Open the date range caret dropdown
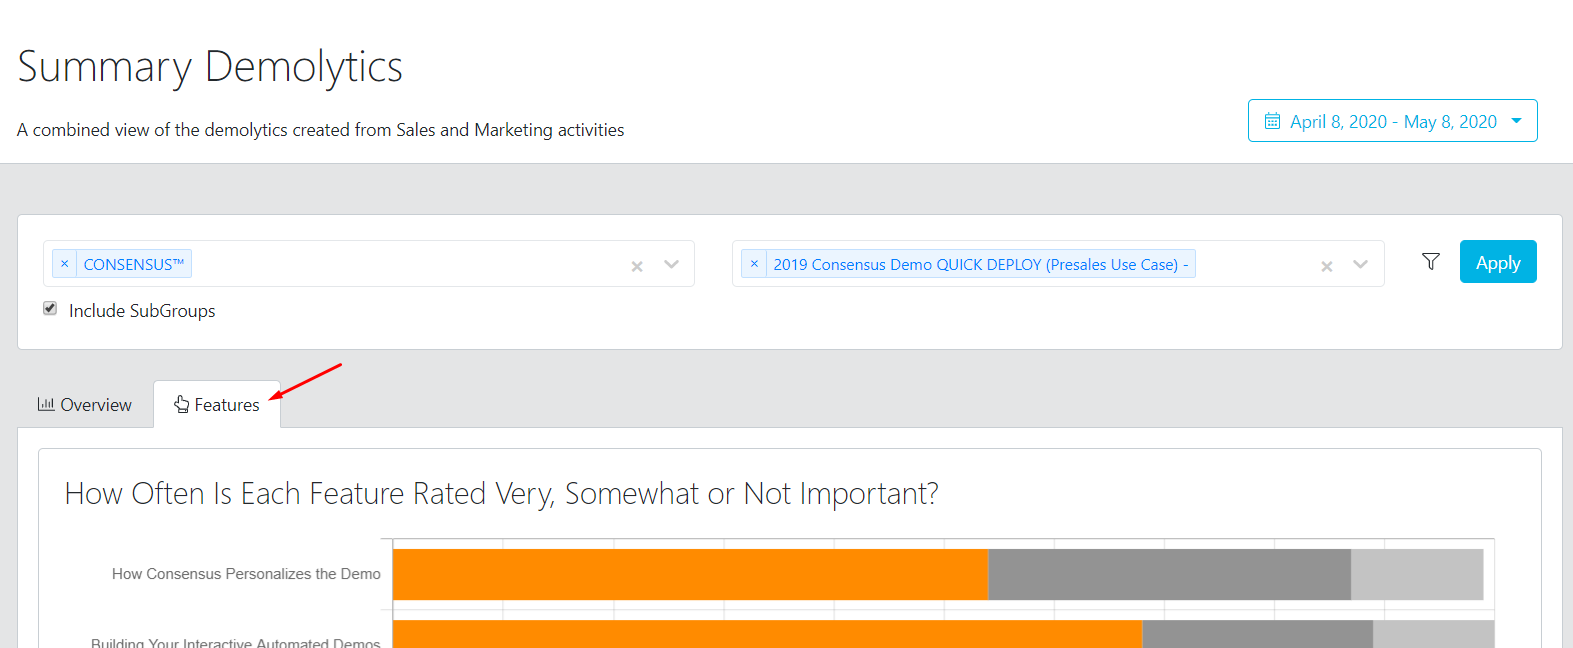Viewport: 1573px width, 648px height. pos(1516,121)
